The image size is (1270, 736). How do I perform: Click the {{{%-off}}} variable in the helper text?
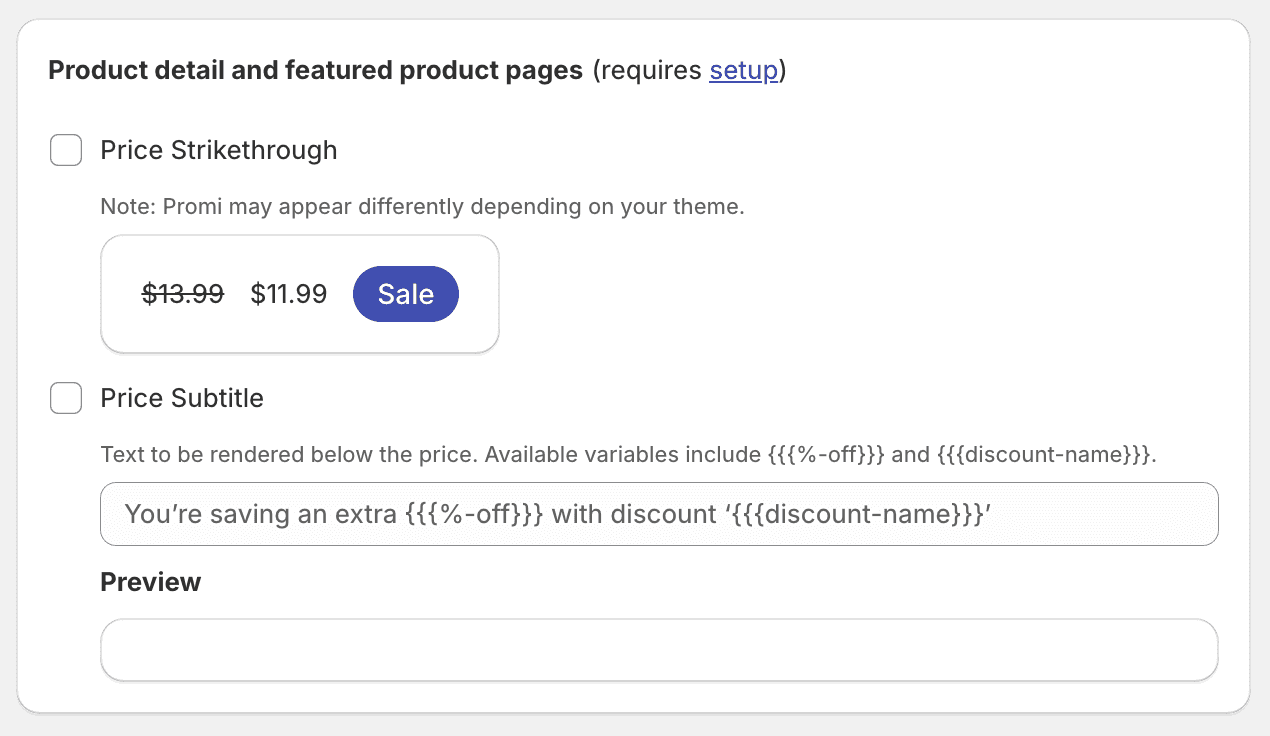(826, 455)
